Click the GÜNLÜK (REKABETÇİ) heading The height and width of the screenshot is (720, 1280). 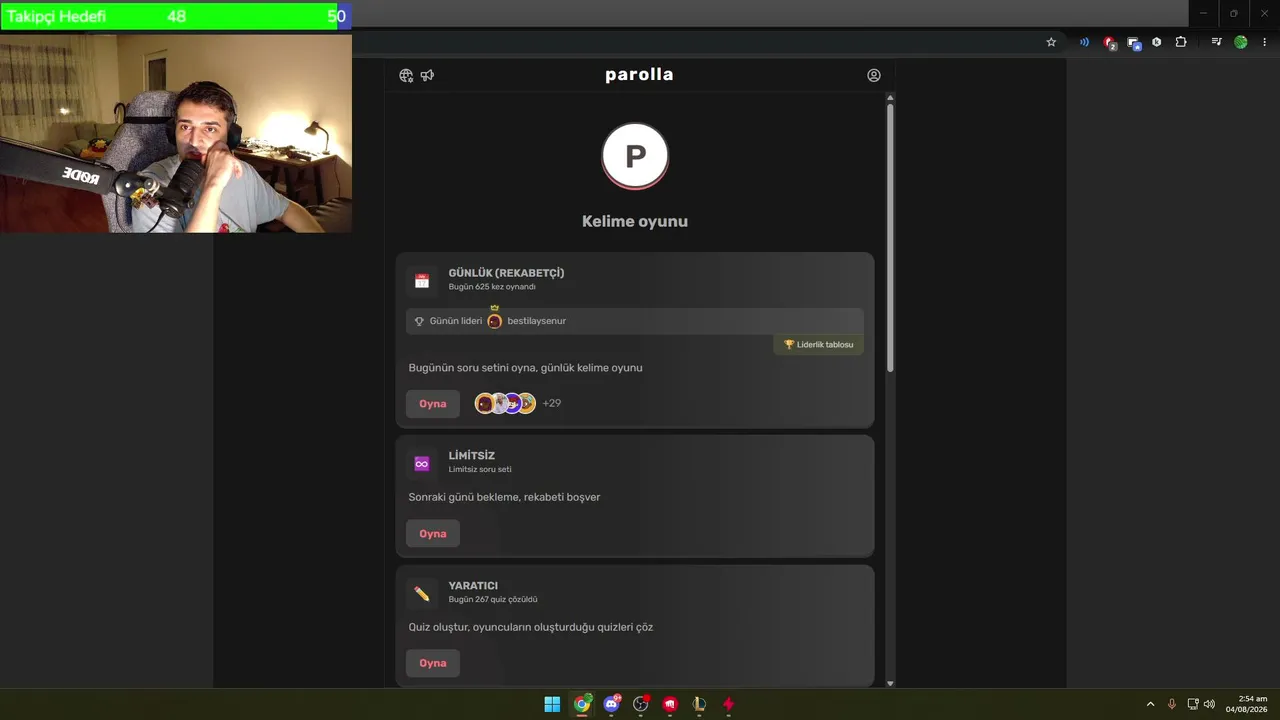507,273
